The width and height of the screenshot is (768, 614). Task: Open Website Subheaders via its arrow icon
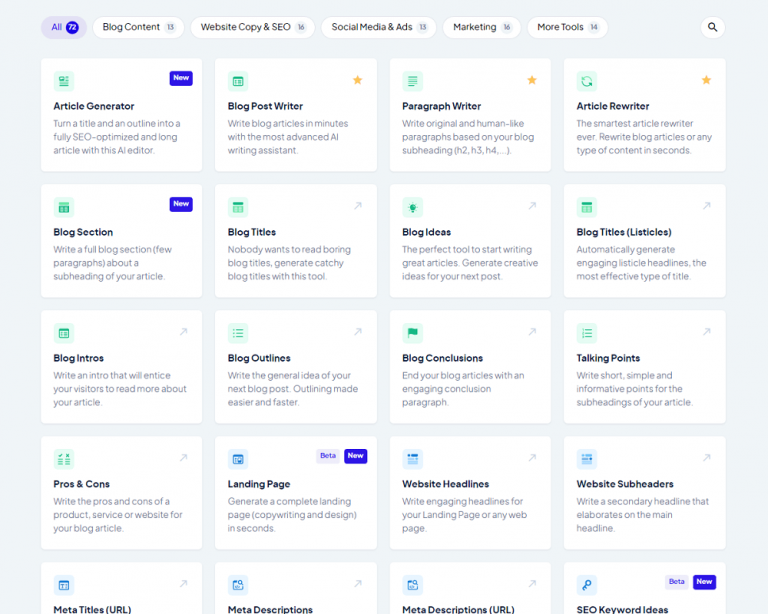pos(707,457)
